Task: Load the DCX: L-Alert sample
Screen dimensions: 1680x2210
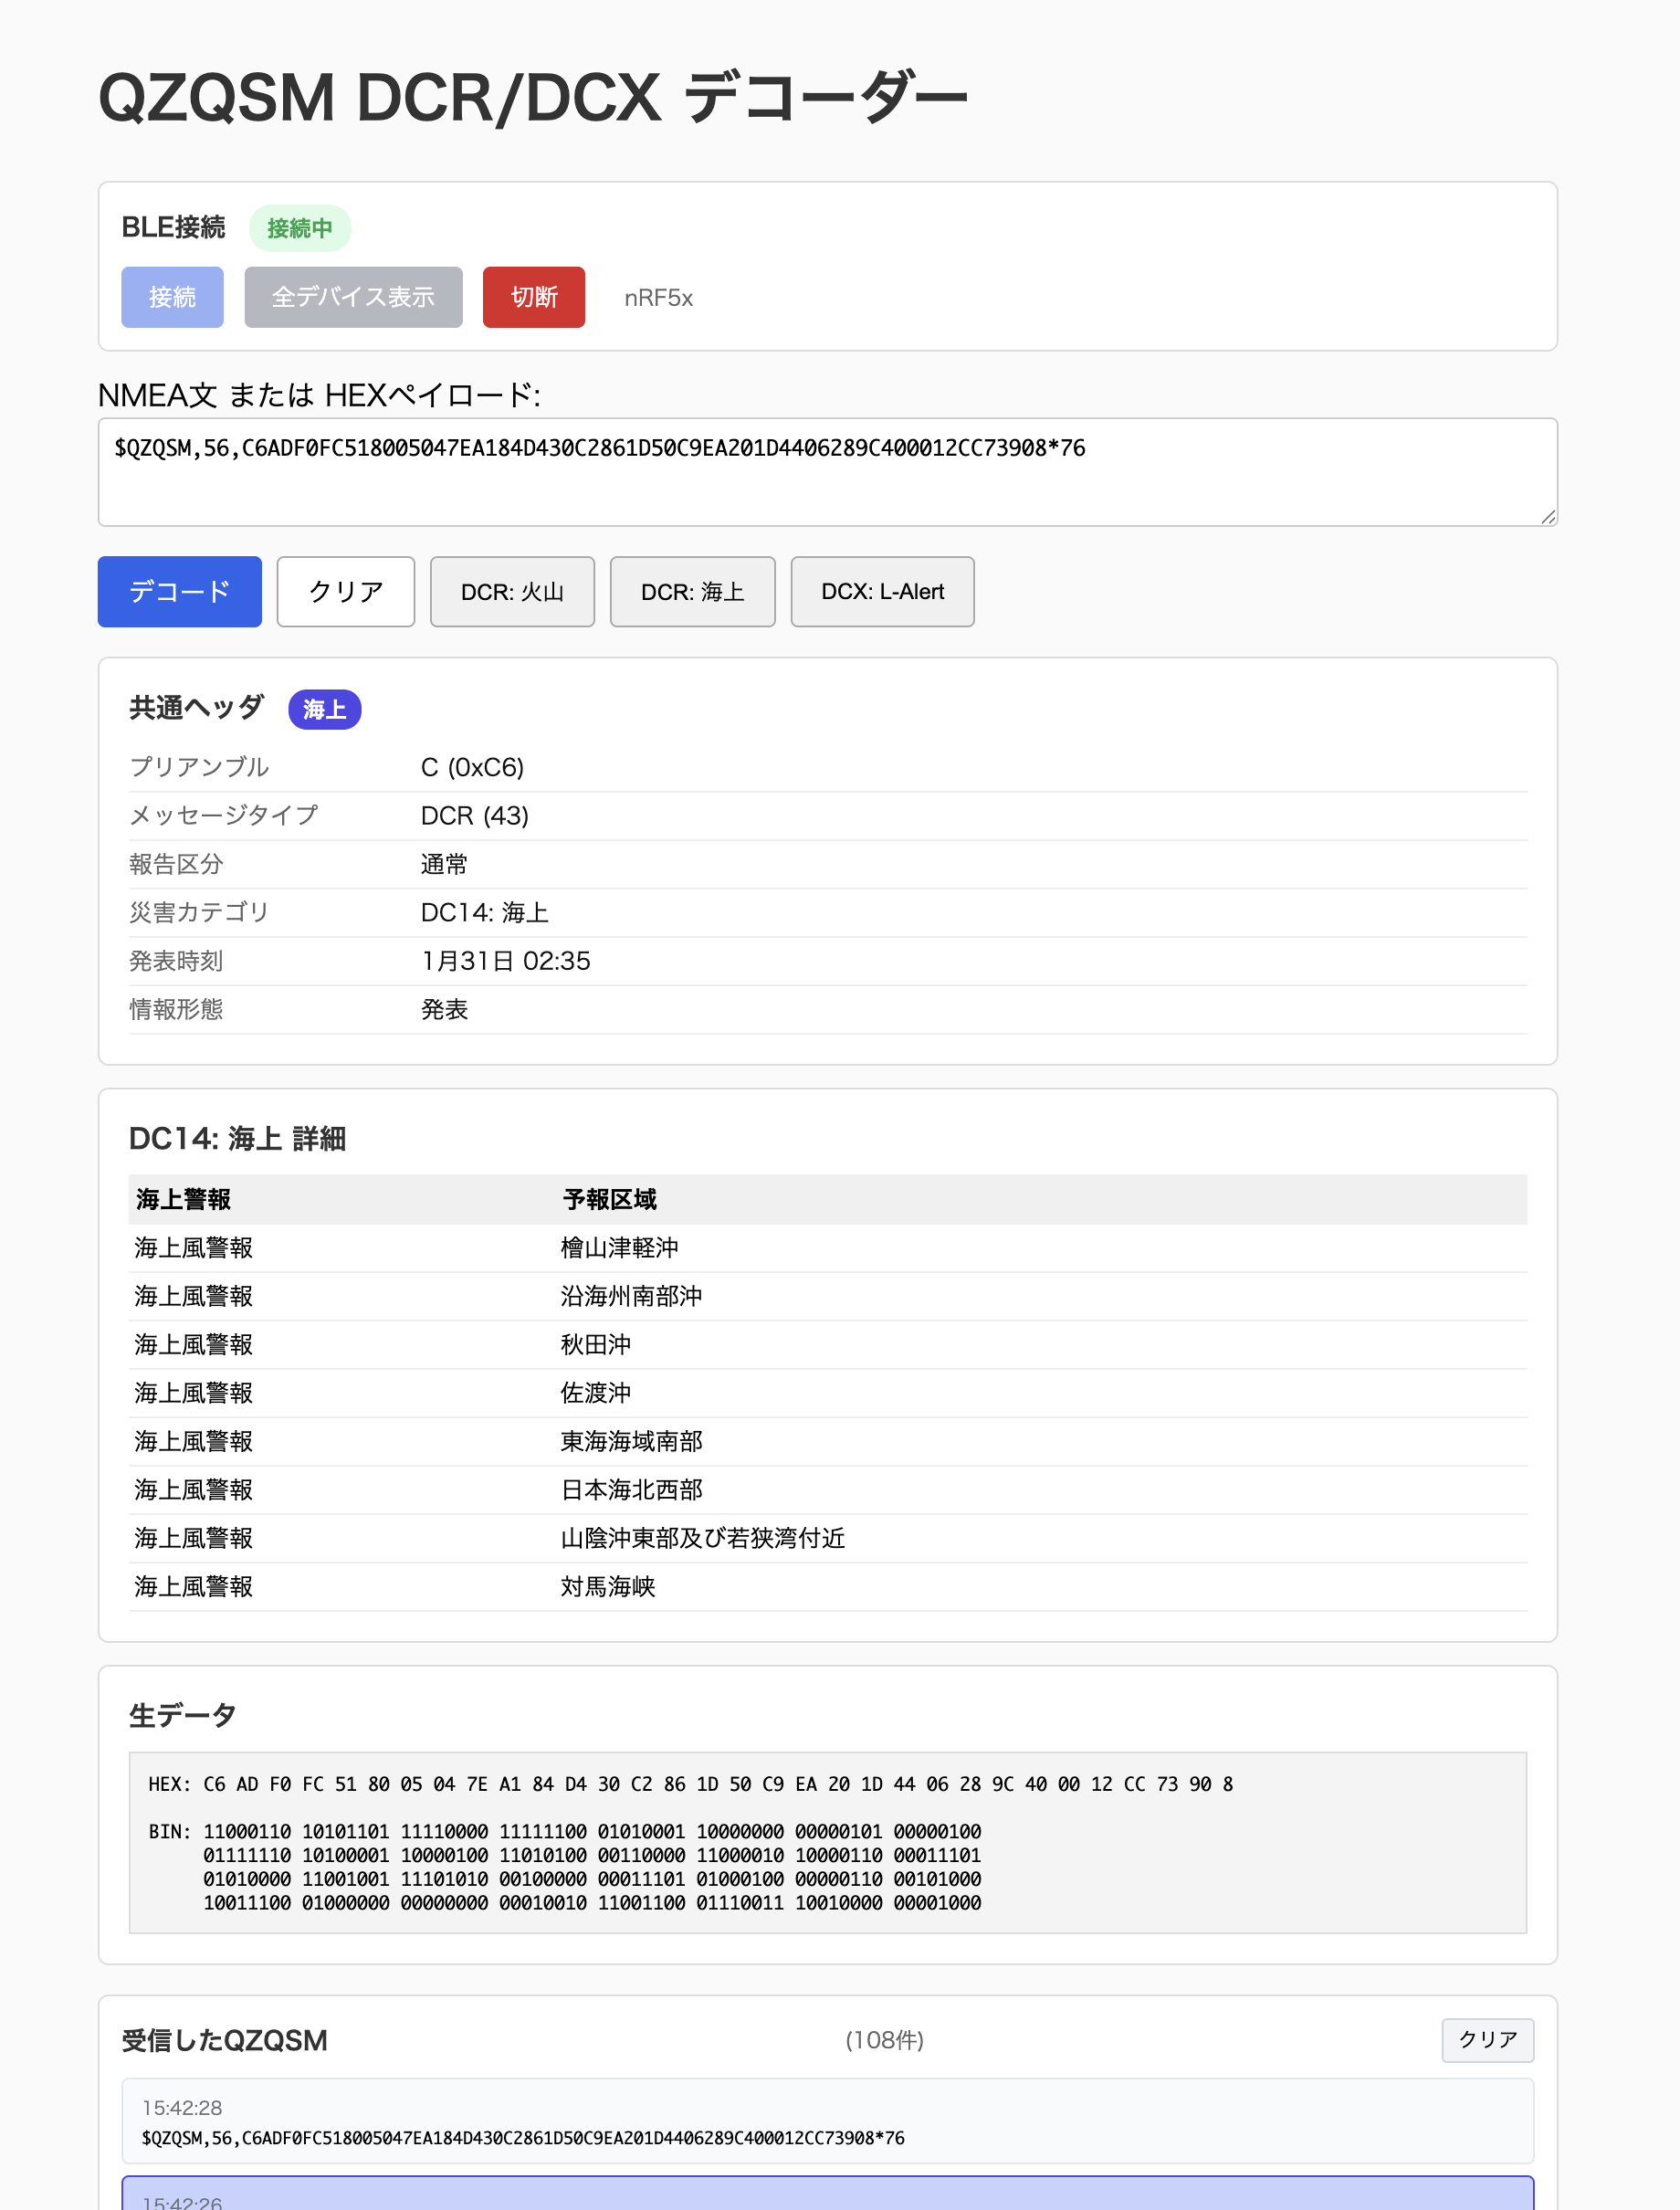Action: (x=882, y=591)
